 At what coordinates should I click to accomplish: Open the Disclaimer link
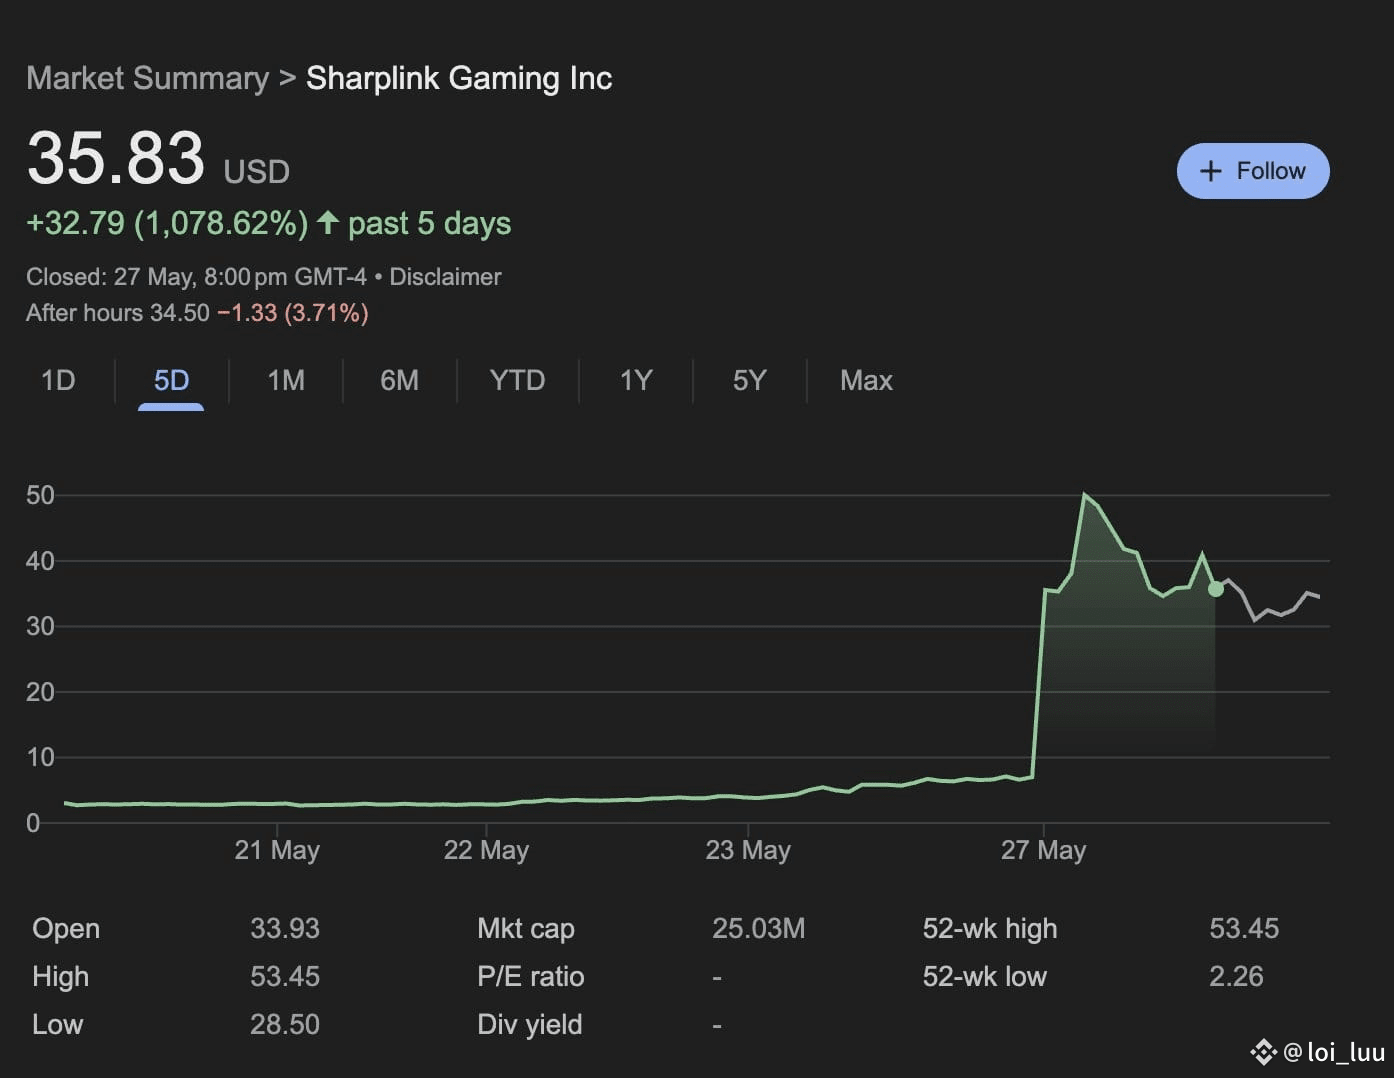pos(445,277)
